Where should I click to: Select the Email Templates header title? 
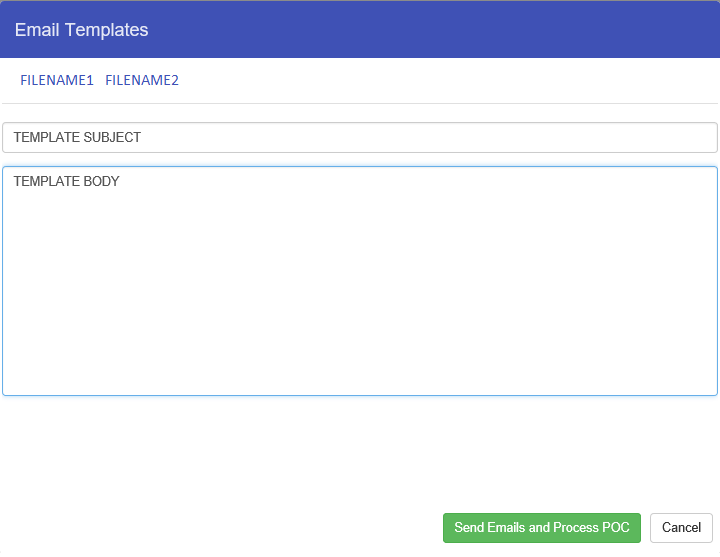[x=81, y=30]
